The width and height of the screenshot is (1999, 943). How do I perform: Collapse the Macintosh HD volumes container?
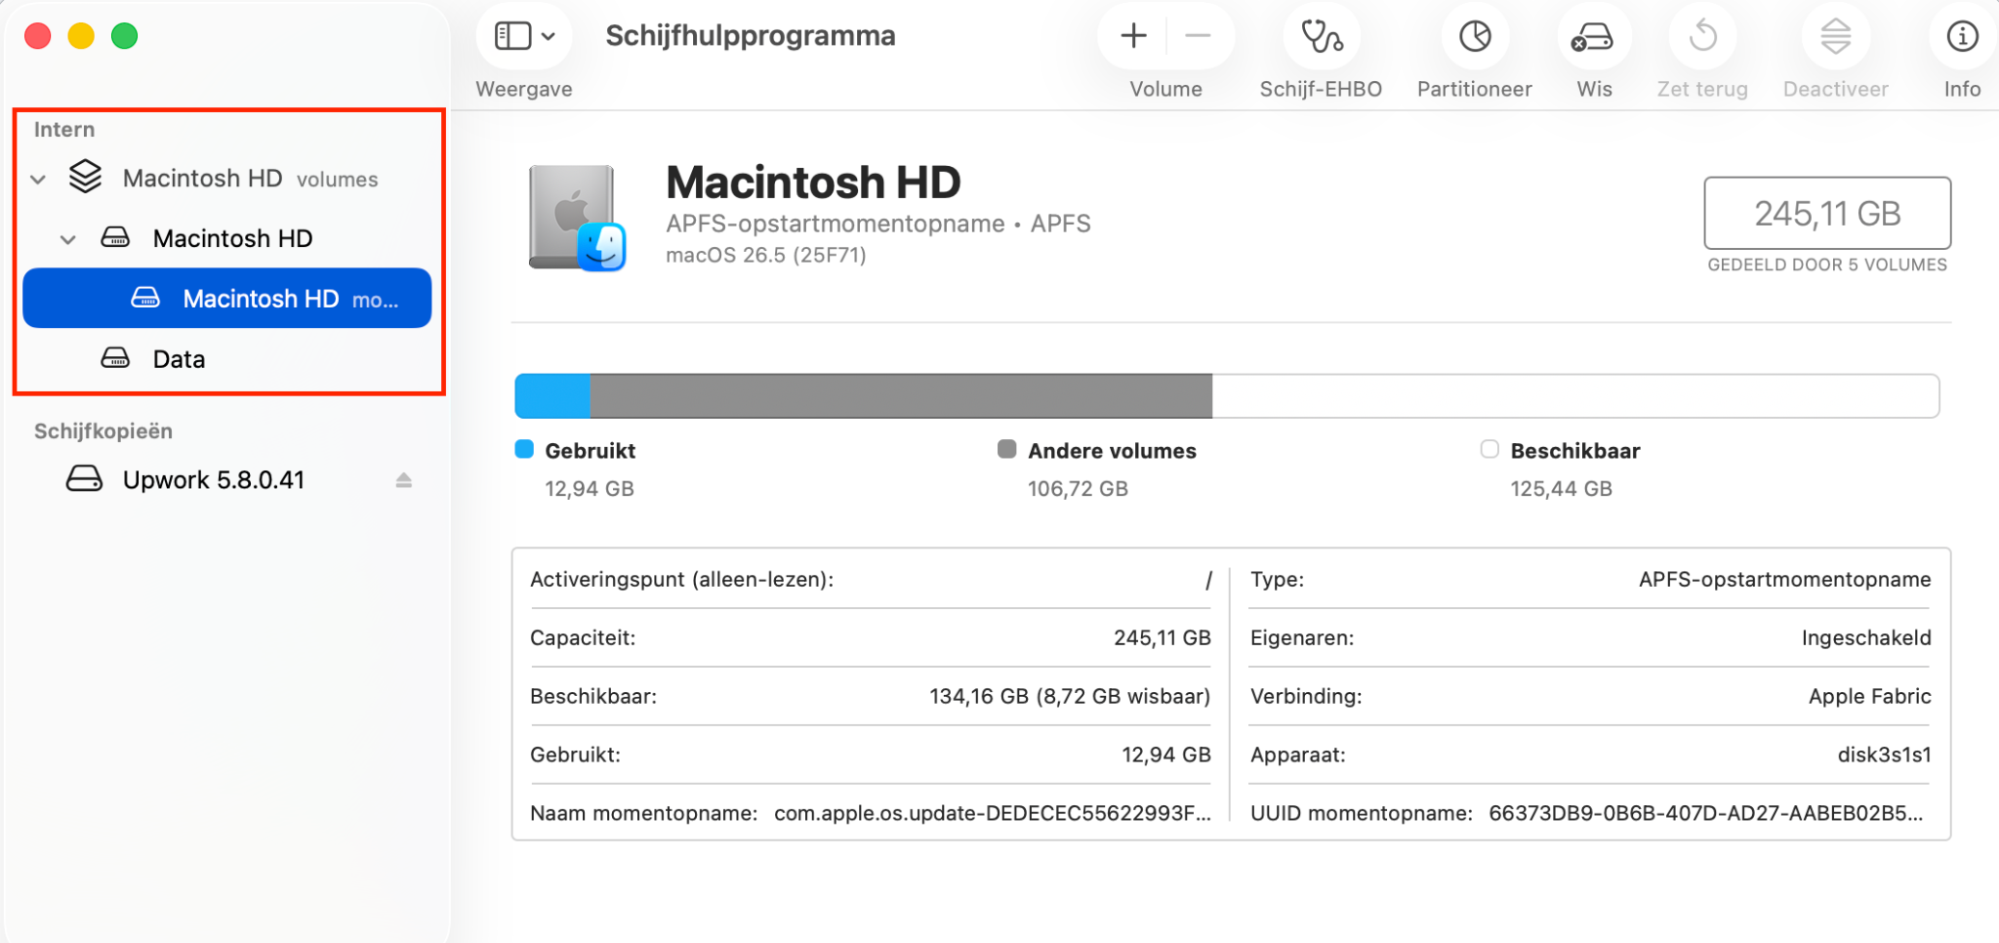[x=38, y=180]
